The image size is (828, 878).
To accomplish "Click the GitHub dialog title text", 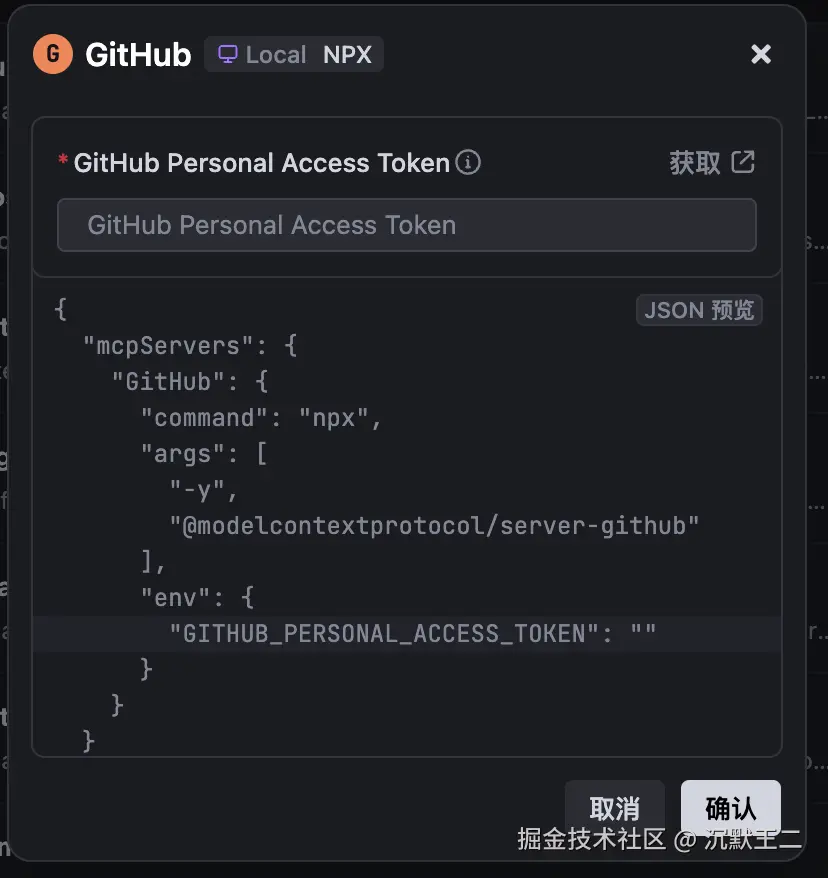I will pyautogui.click(x=138, y=55).
